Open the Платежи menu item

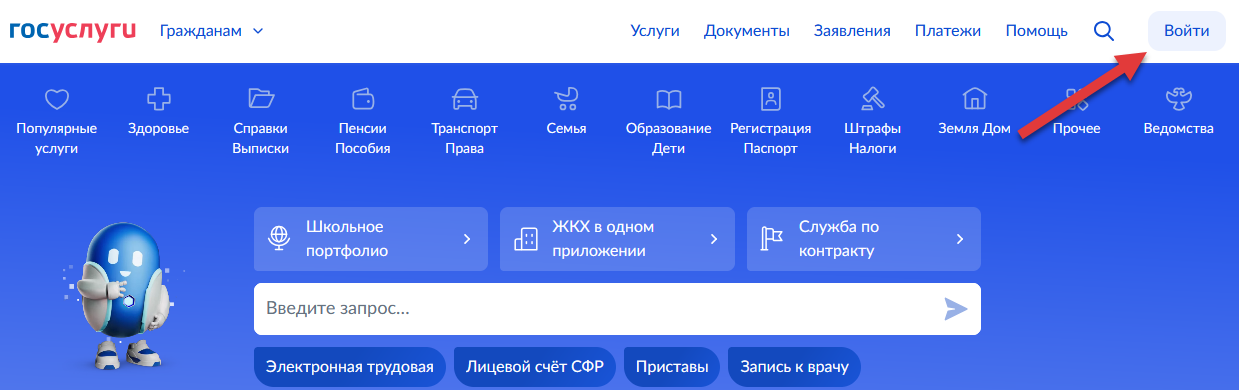coord(948,31)
